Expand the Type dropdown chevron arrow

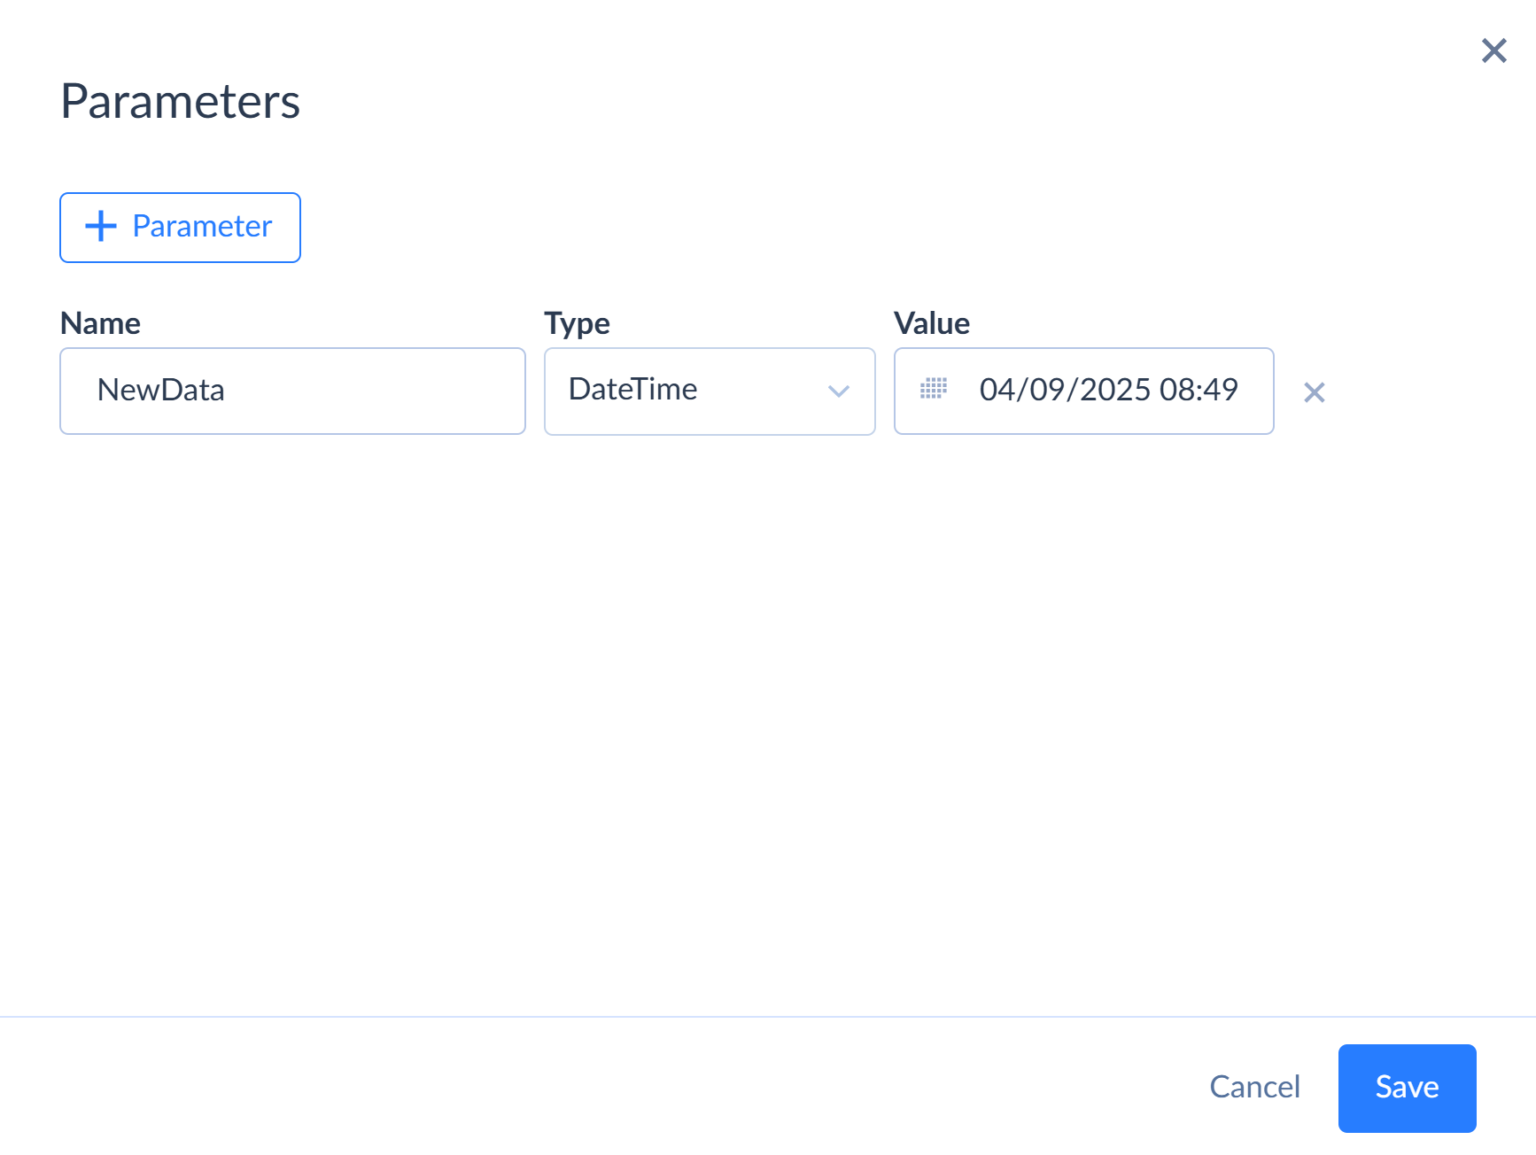[x=838, y=391]
